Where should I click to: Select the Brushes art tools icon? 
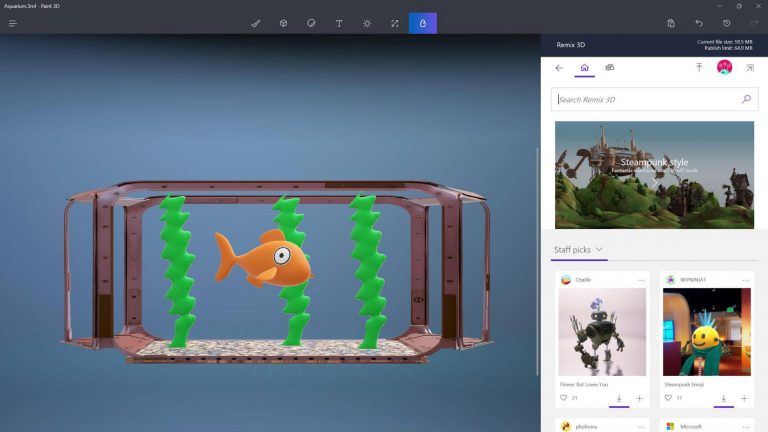(x=256, y=23)
